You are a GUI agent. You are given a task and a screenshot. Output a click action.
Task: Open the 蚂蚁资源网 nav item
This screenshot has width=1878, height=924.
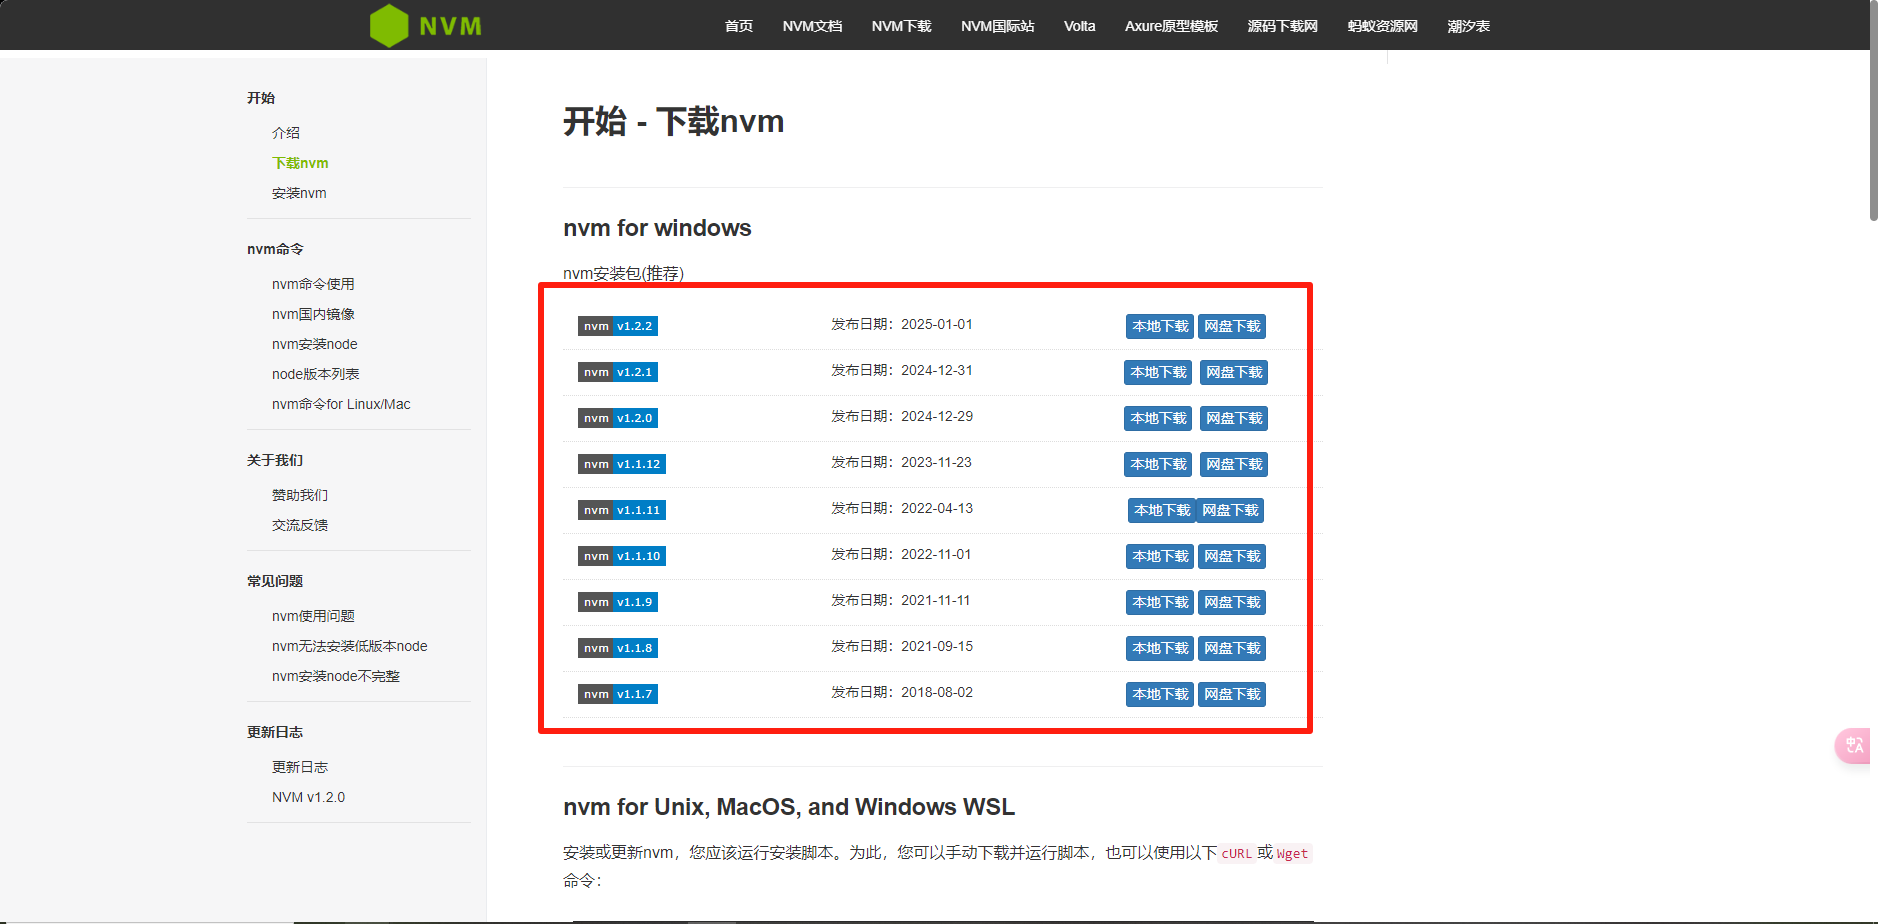coord(1382,26)
